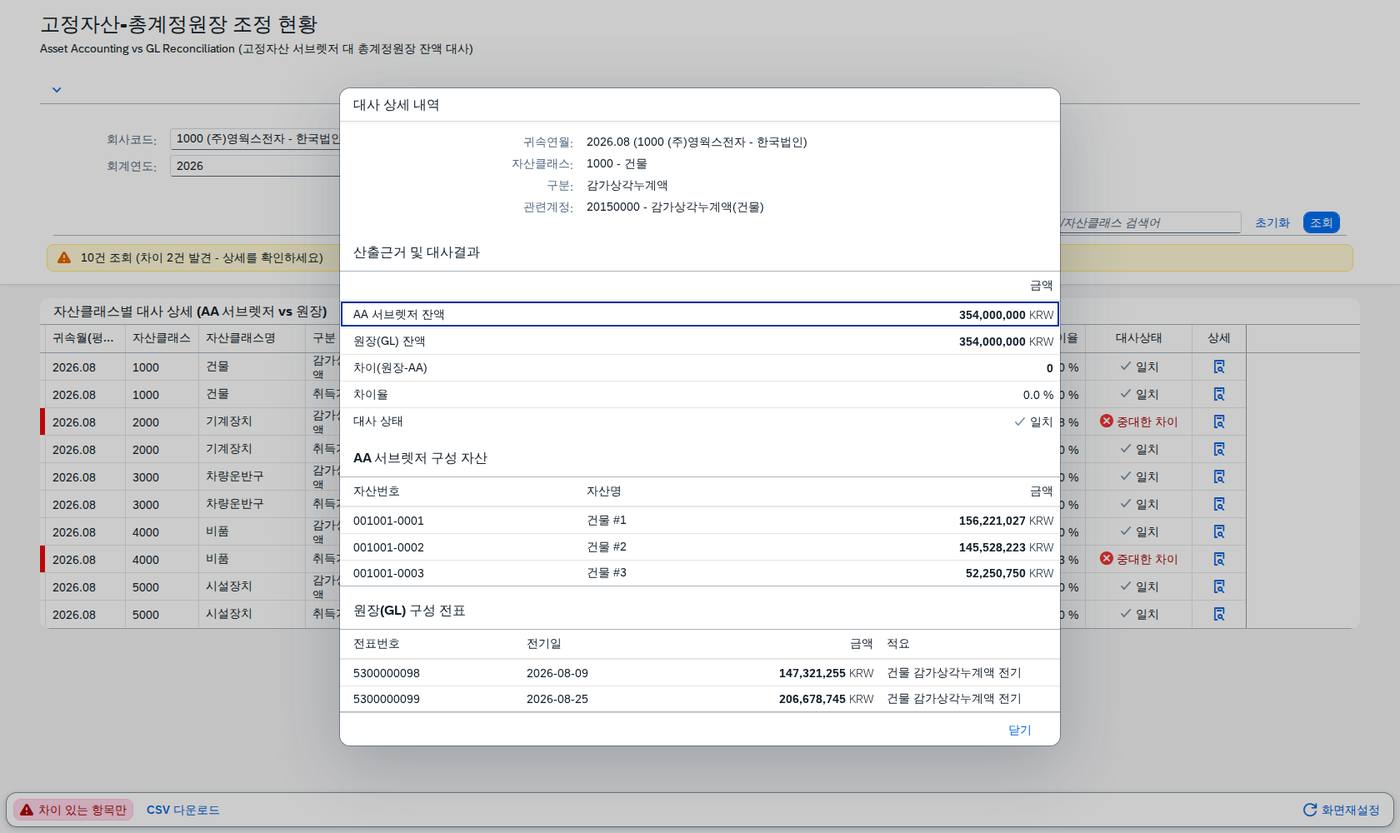Click the 대사상태 column header
1400x833 pixels.
tap(1138, 338)
